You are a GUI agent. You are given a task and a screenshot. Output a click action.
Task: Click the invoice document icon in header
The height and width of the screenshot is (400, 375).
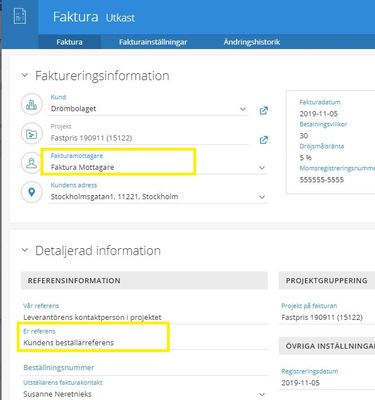pyautogui.click(x=20, y=16)
